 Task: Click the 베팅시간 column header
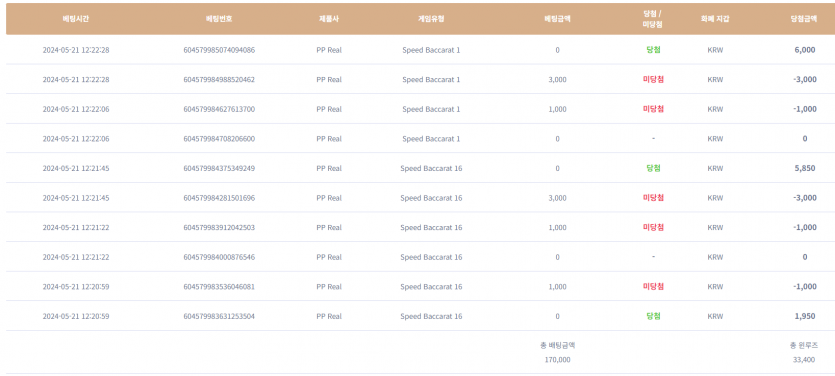[76, 19]
